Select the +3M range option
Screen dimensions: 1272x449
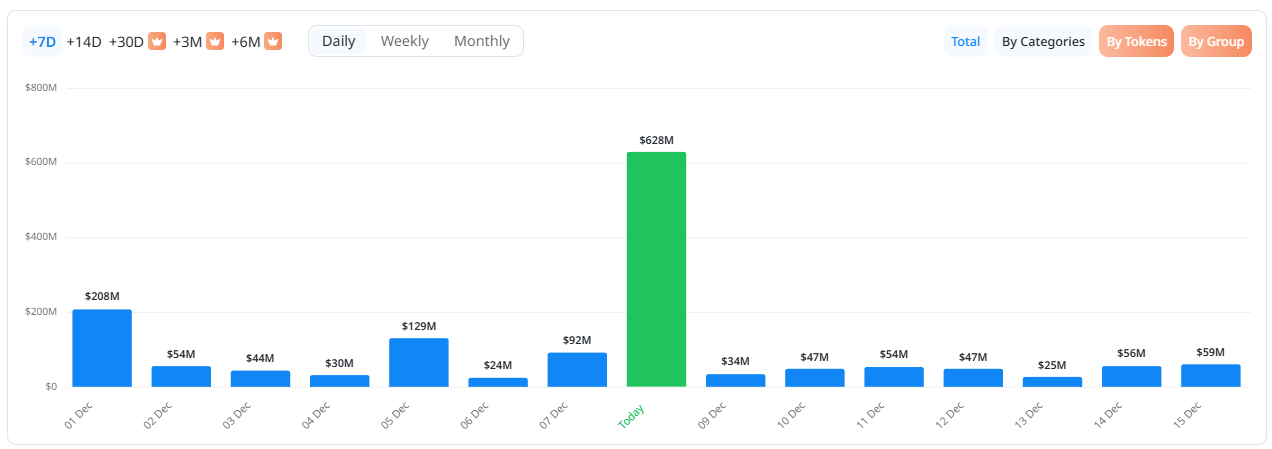point(187,42)
